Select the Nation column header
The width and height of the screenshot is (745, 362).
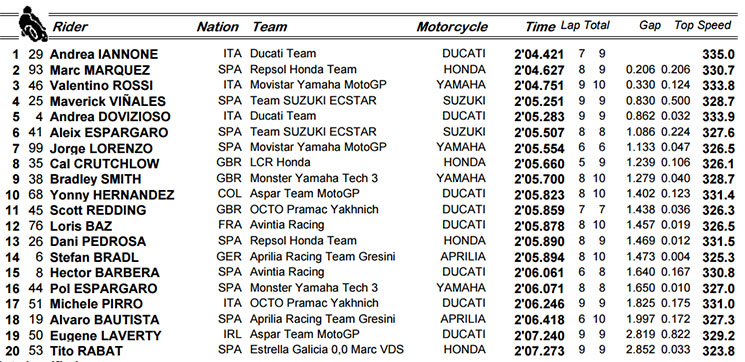218,27
